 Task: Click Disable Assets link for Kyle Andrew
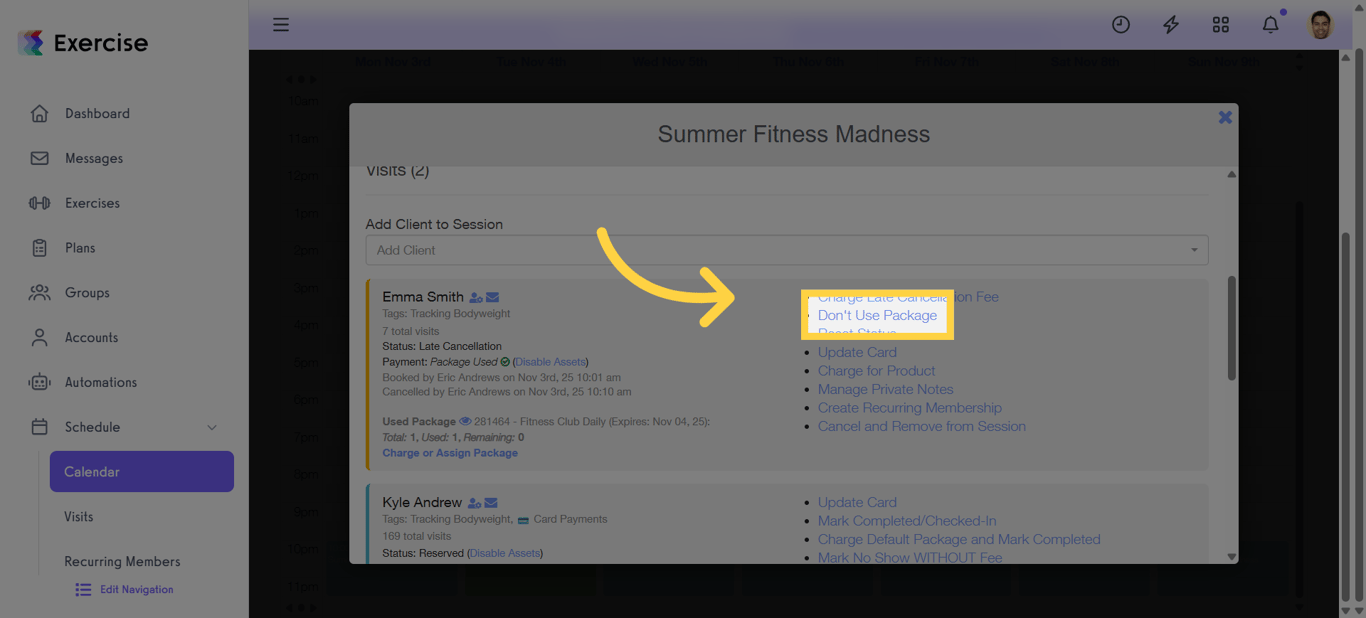(505, 553)
